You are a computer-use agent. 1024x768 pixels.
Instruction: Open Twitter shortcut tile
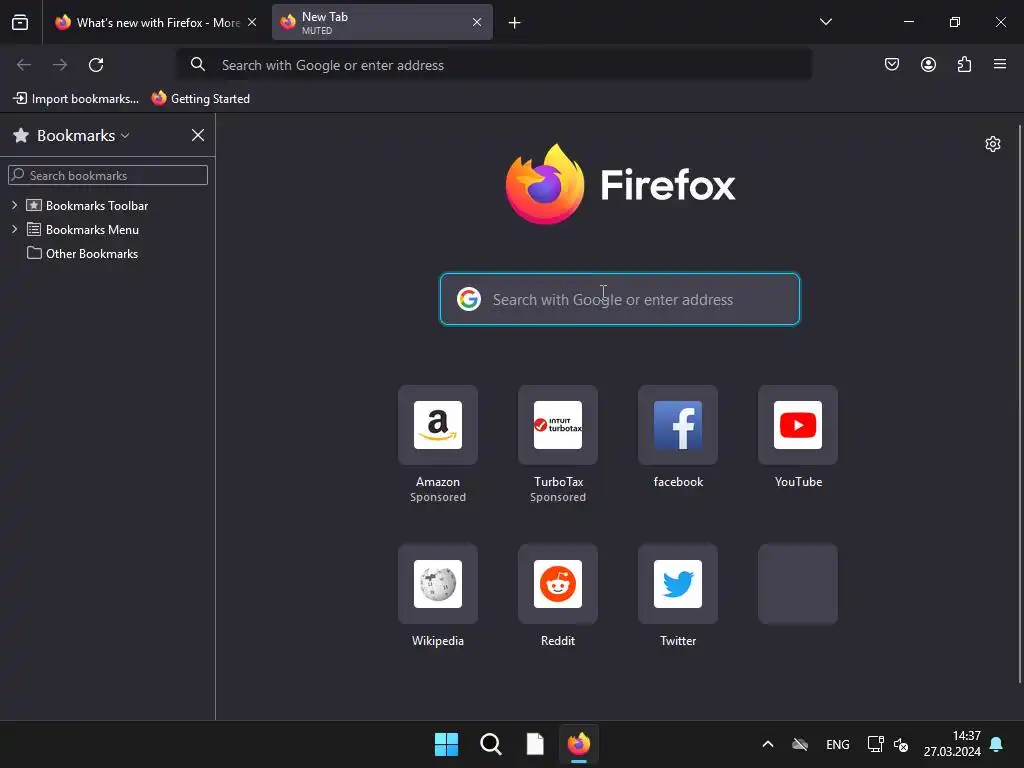678,584
